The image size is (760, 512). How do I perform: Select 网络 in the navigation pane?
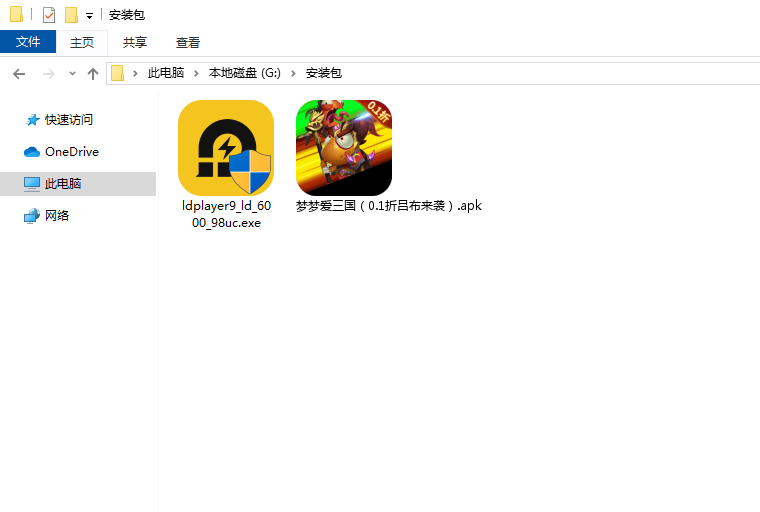pyautogui.click(x=57, y=216)
